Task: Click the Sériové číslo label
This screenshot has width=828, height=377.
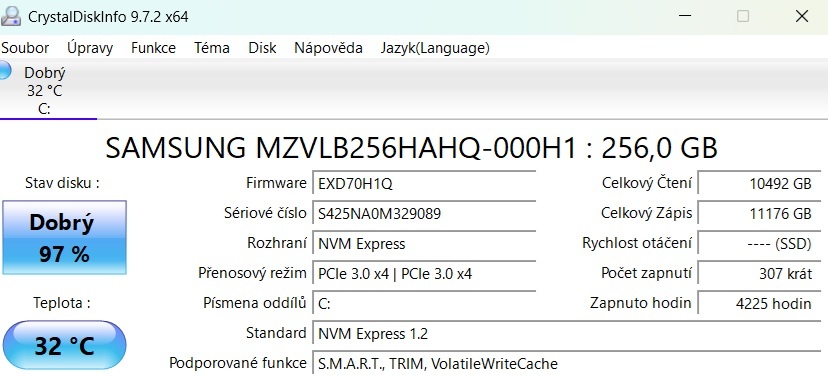Action: tap(265, 213)
